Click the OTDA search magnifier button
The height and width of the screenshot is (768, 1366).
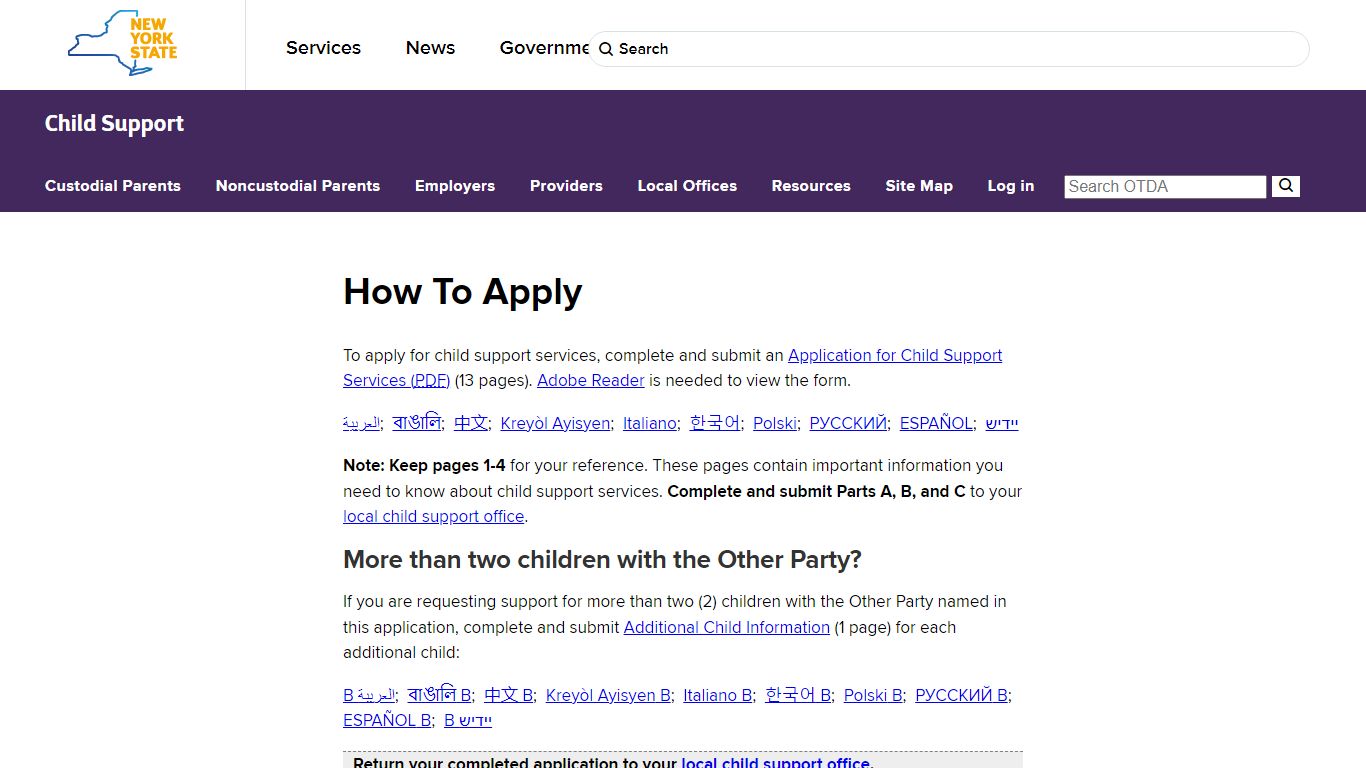click(1286, 186)
